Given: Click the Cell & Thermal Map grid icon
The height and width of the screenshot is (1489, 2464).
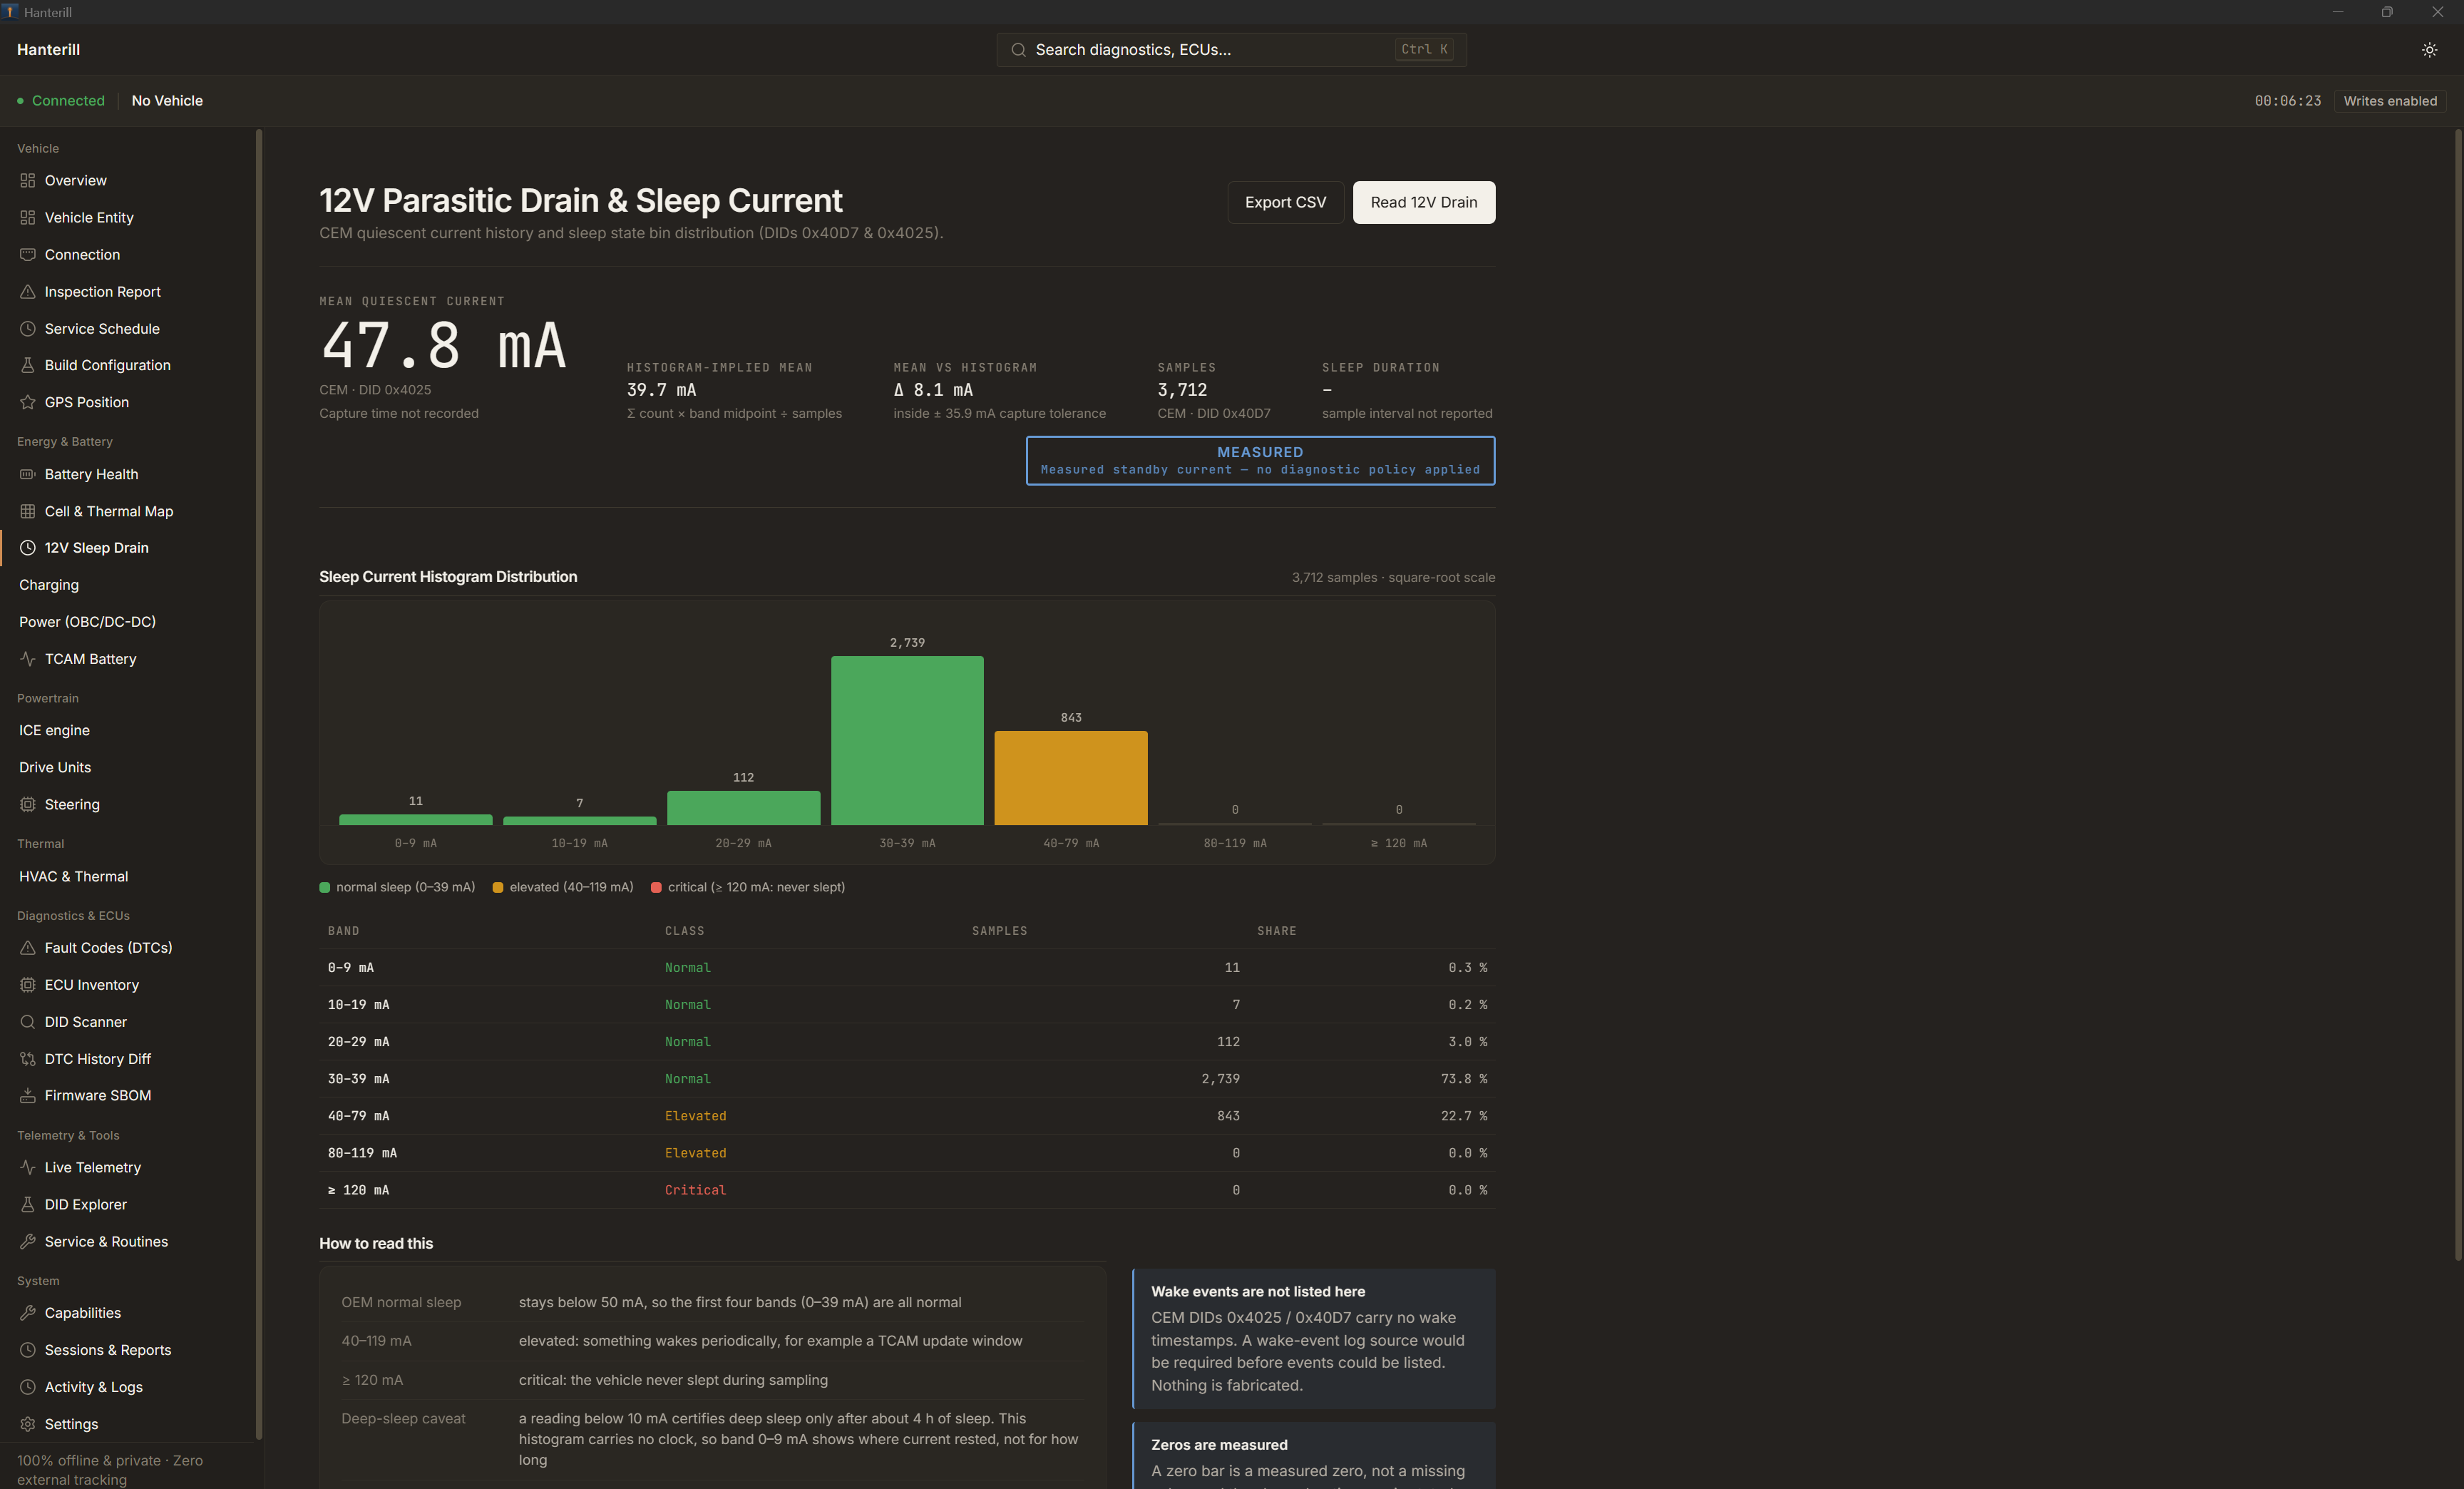Looking at the screenshot, I should point(28,511).
